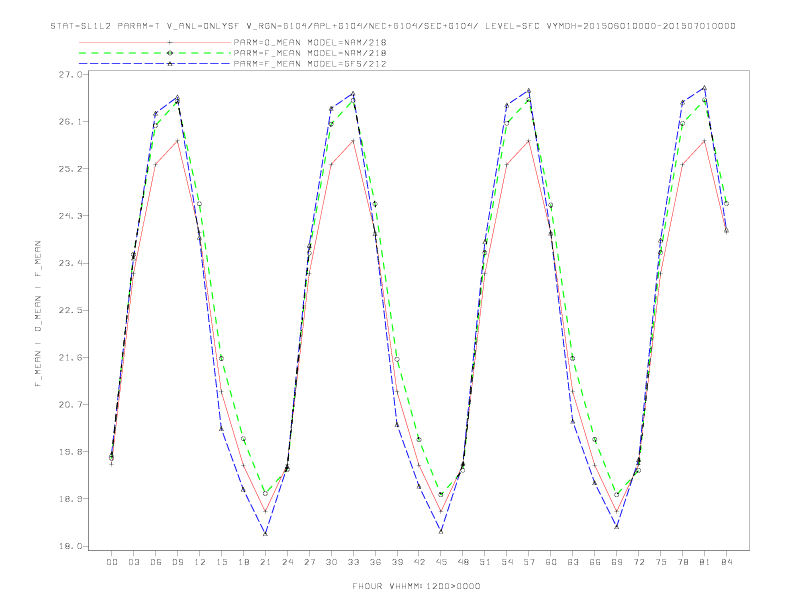
Task: Click y-axis tick label 19.8
Action: tap(70, 452)
